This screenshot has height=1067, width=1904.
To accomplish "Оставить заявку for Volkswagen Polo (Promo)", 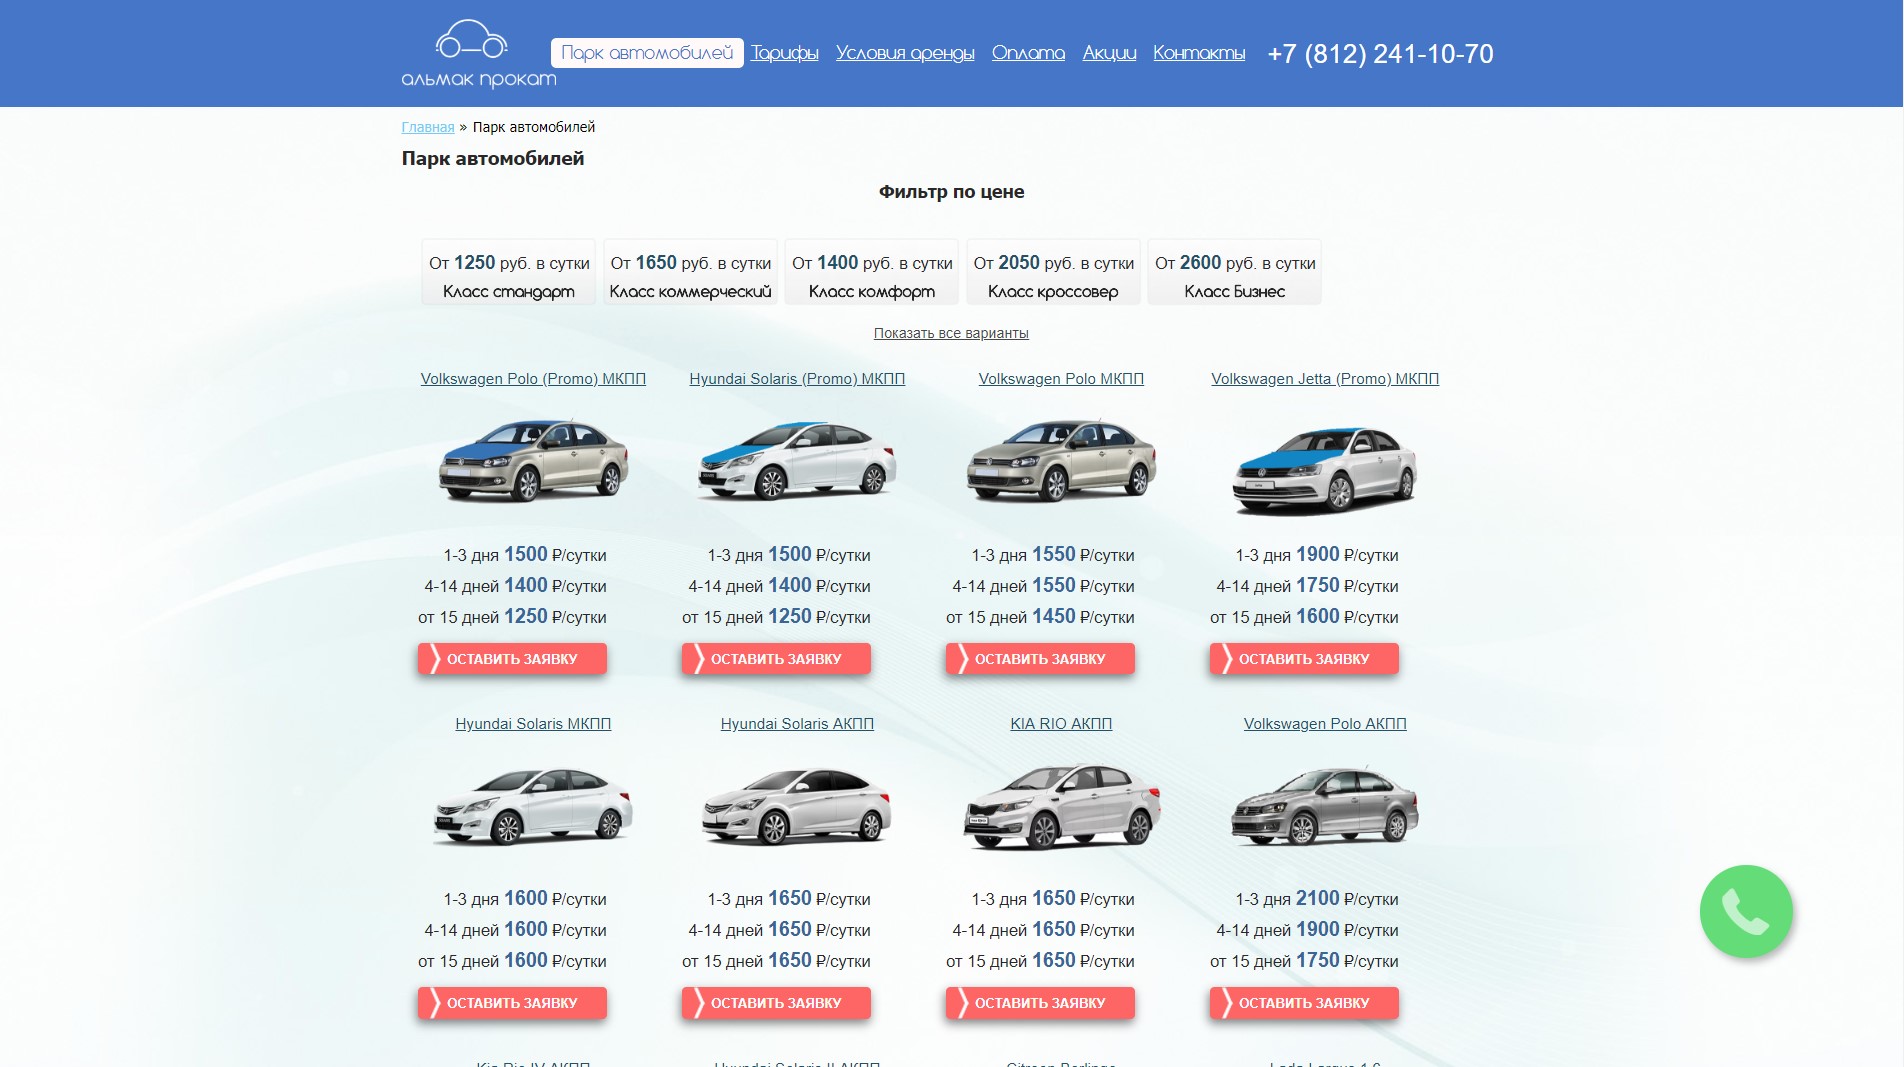I will click(x=512, y=659).
